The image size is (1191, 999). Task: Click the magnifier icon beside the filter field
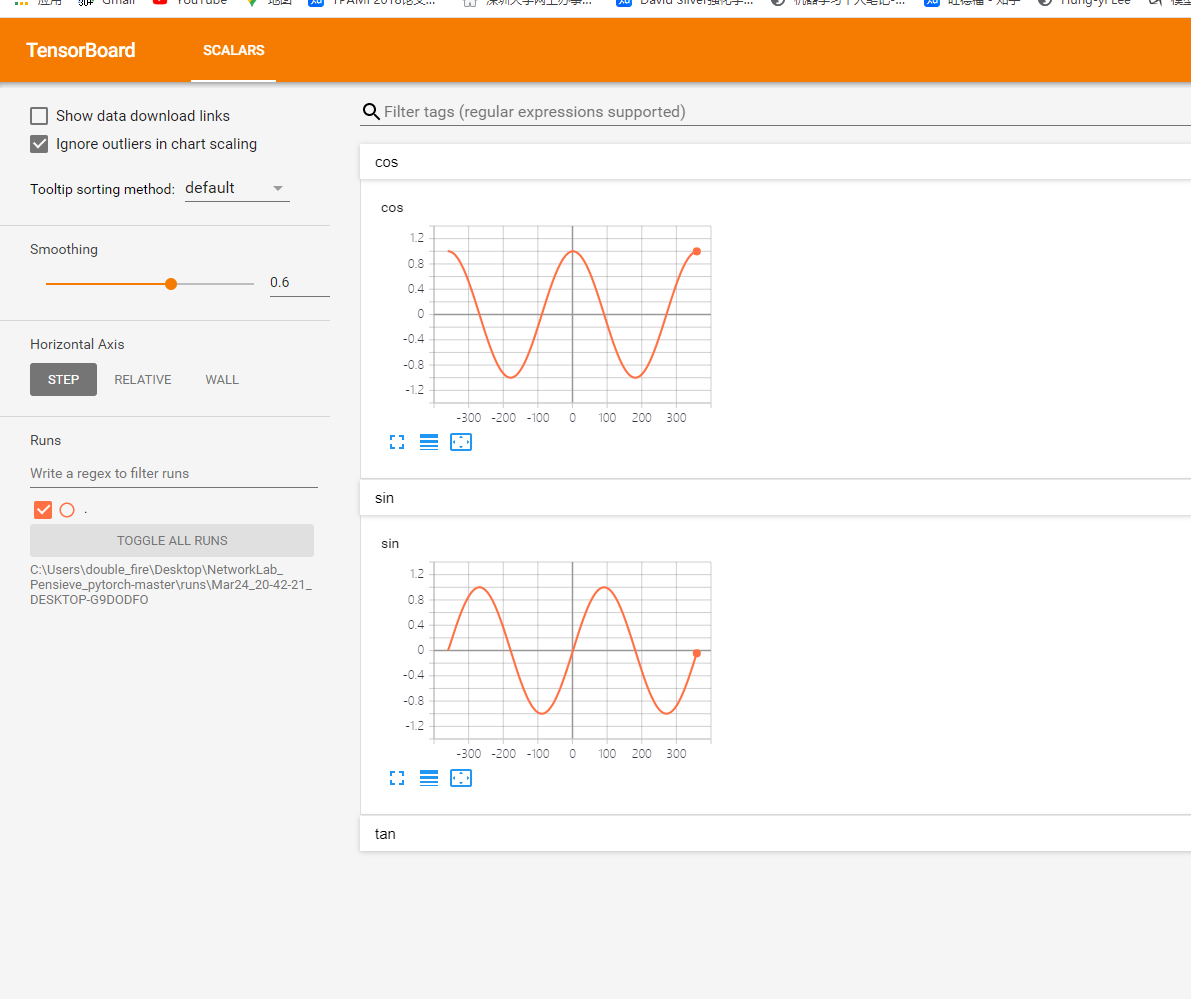pos(371,111)
